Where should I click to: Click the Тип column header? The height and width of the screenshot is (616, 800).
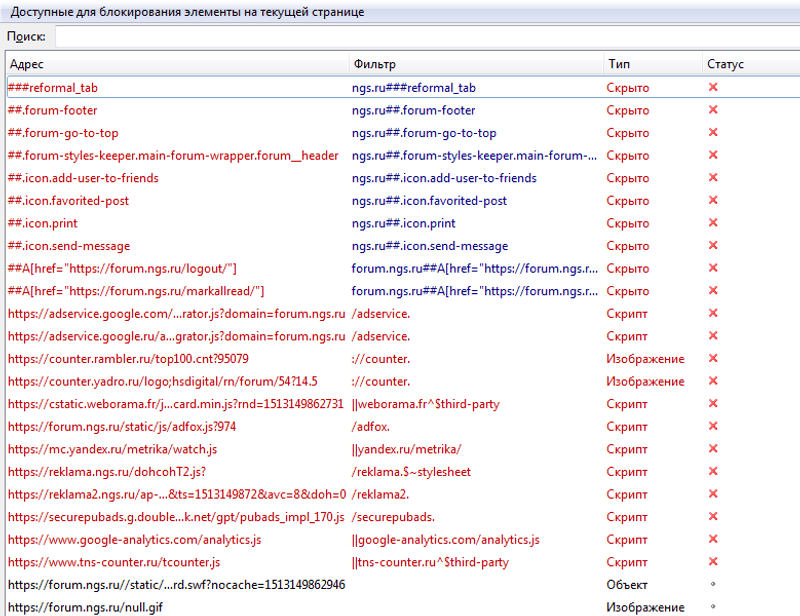(650, 64)
